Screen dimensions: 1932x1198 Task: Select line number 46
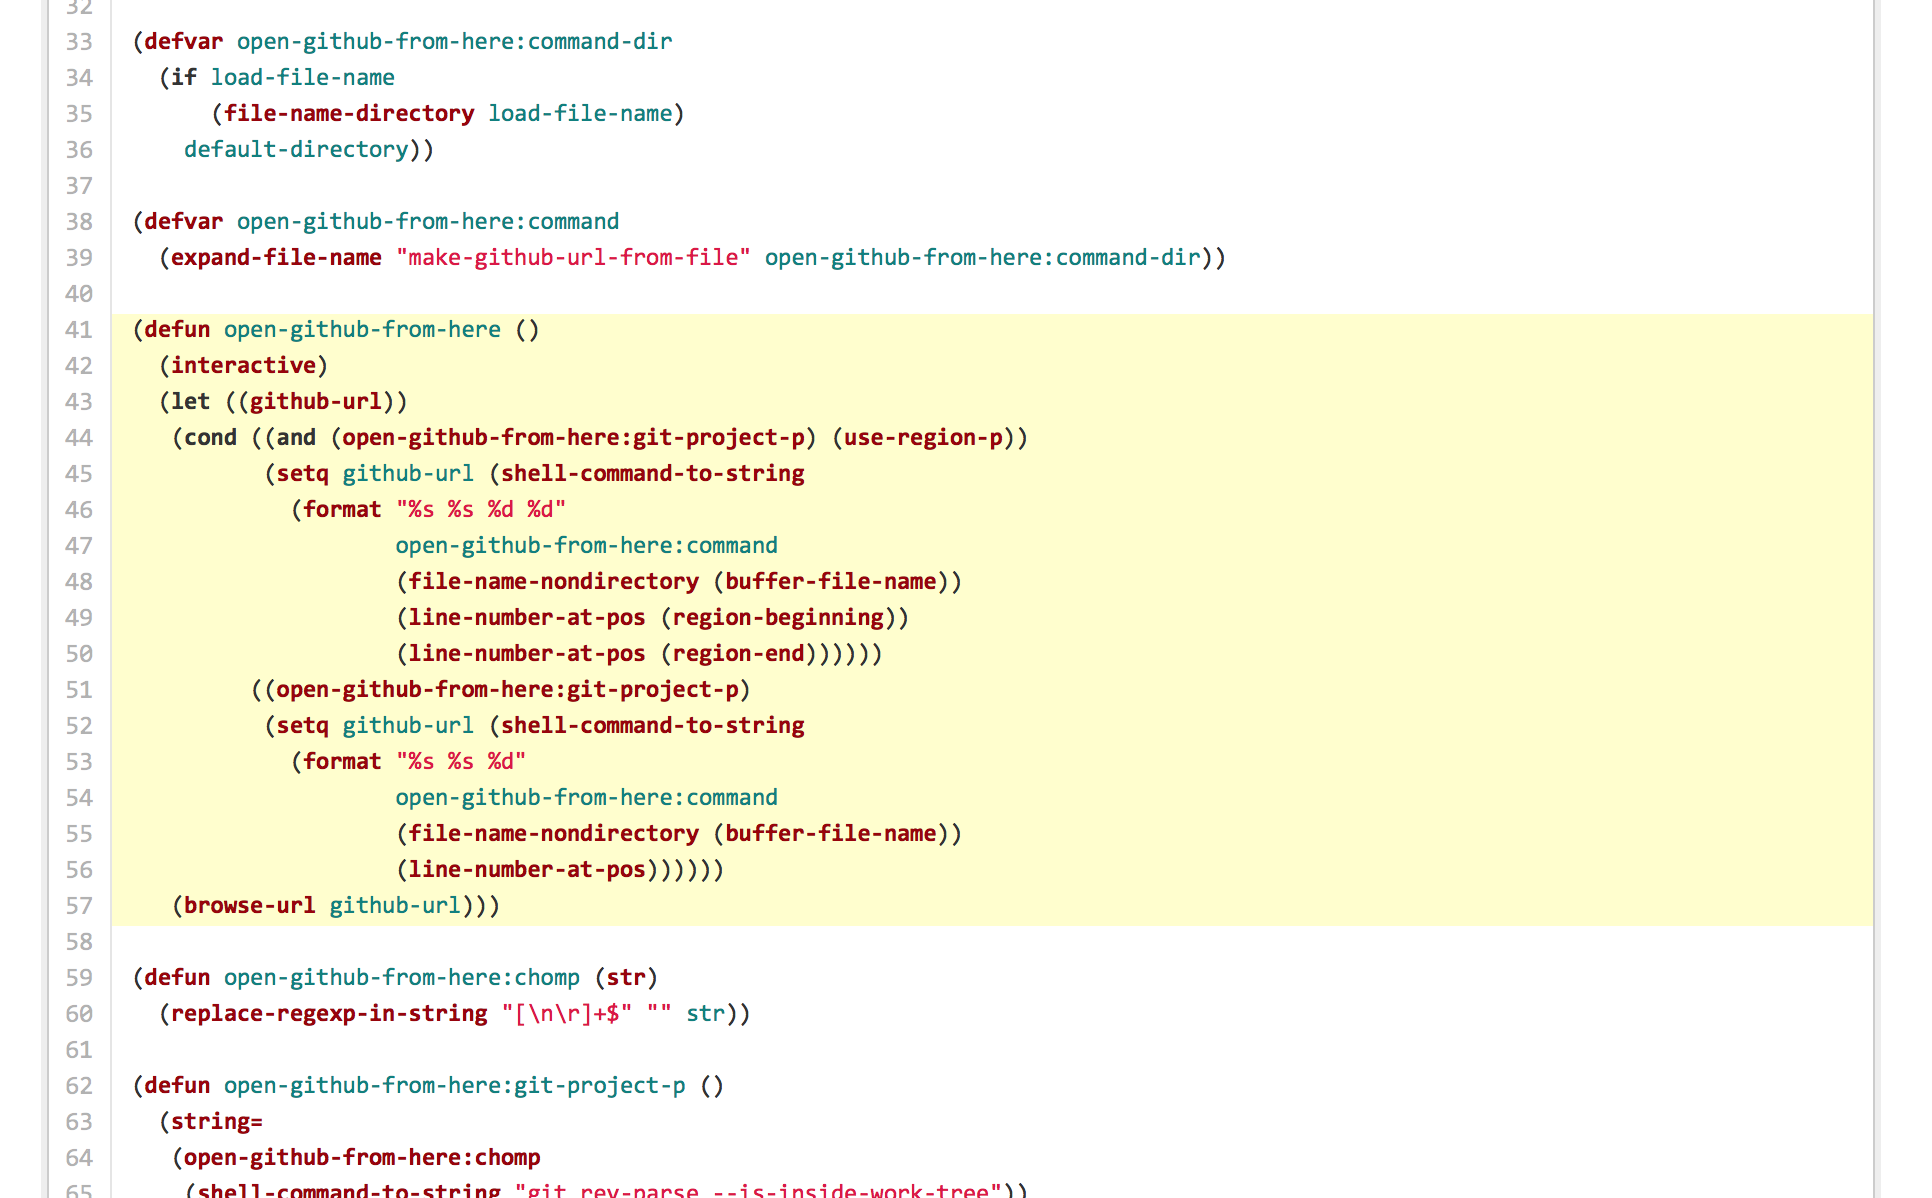point(79,510)
